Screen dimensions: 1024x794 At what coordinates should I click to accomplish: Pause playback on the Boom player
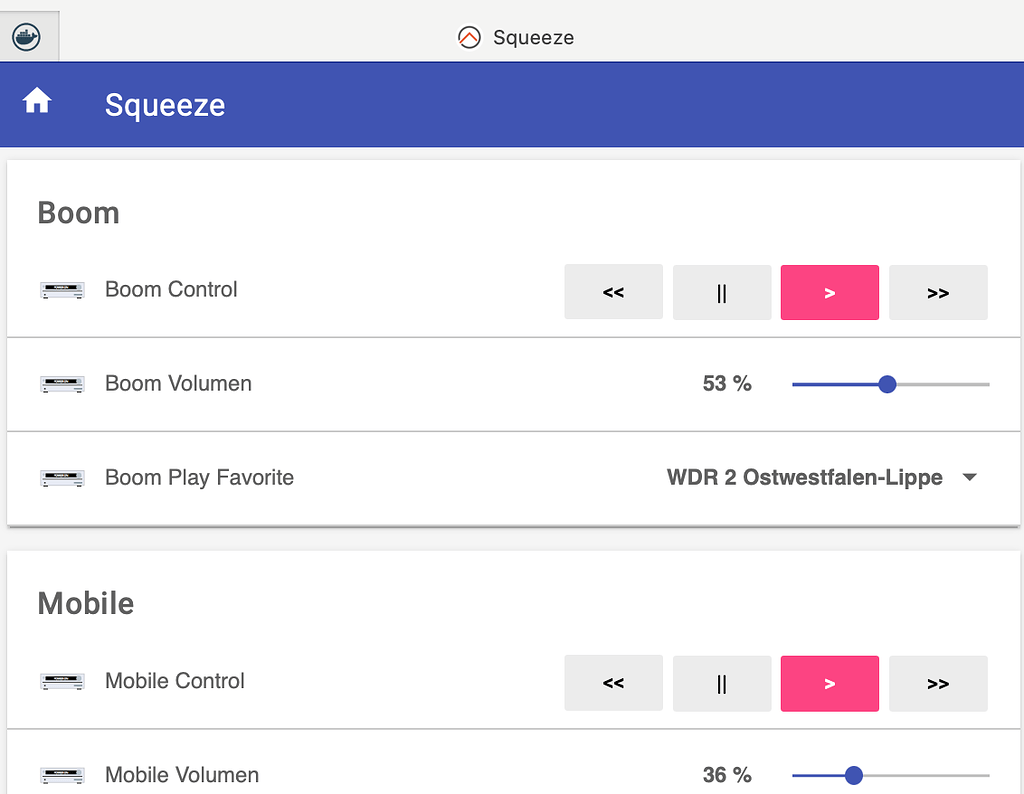(x=721, y=292)
